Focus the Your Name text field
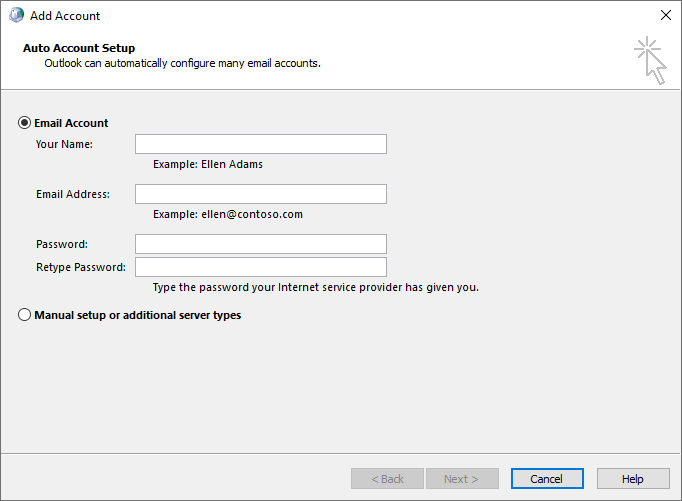Image resolution: width=682 pixels, height=501 pixels. [x=260, y=144]
